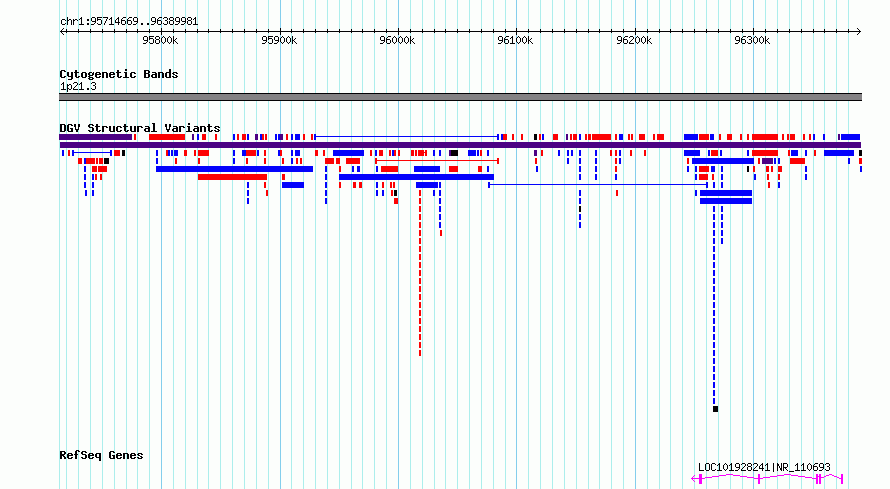Click the 96300k ruler label
Image resolution: width=890 pixels, height=489 pixels.
(x=752, y=40)
